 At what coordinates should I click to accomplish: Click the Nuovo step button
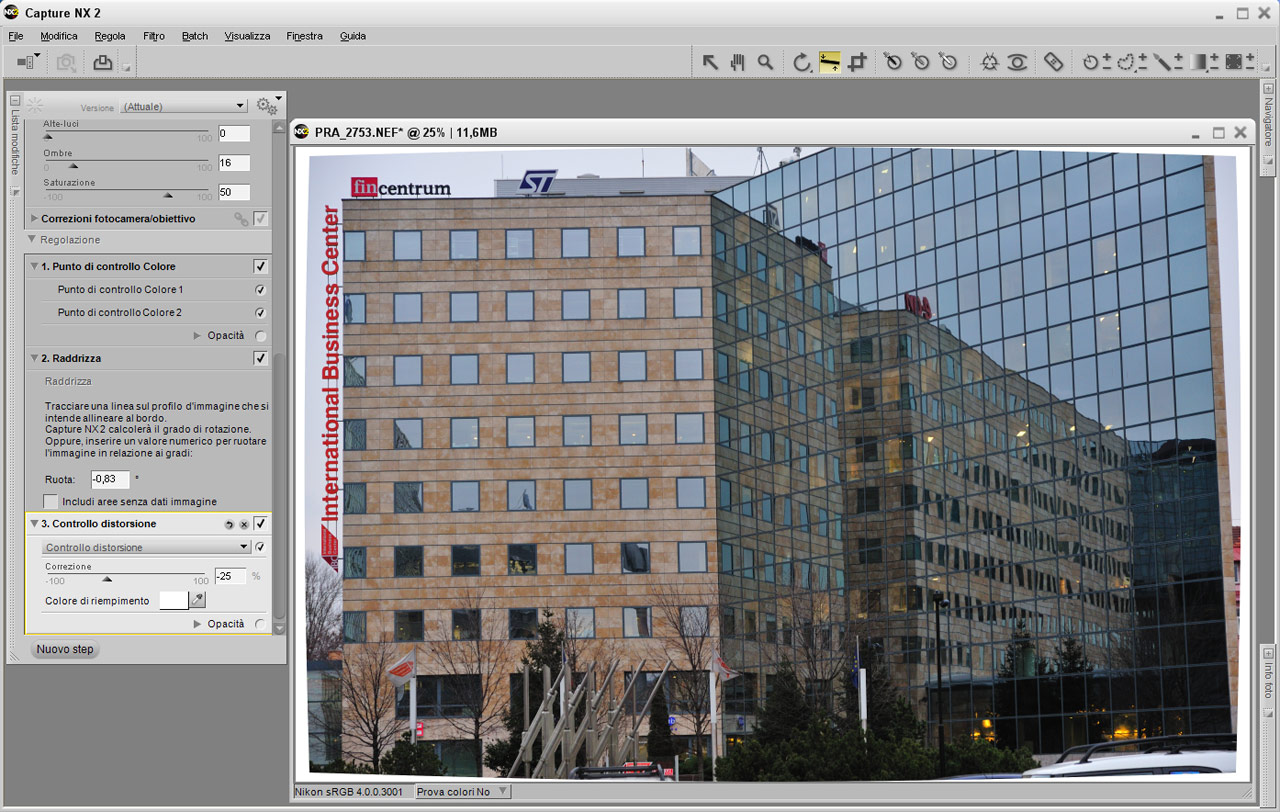point(65,649)
